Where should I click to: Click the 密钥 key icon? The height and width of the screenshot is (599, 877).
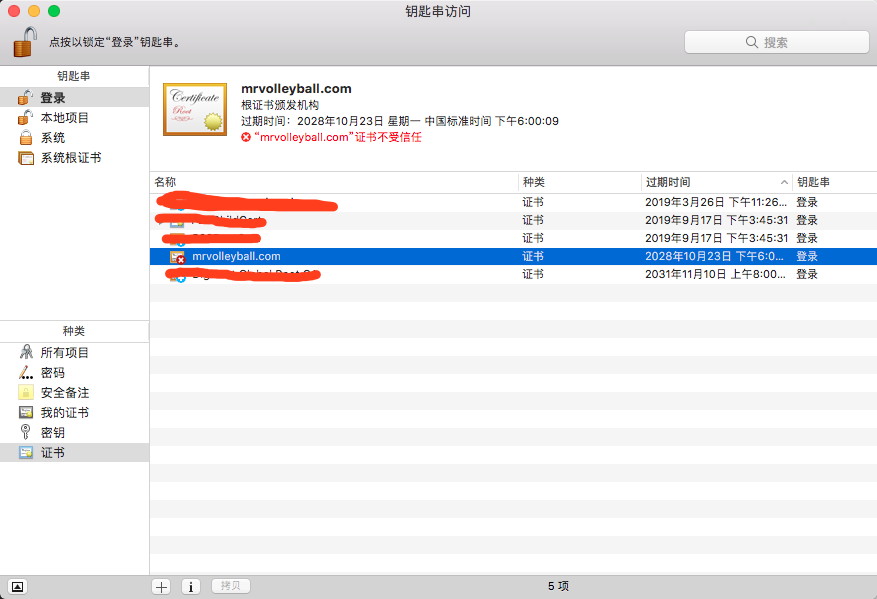pyautogui.click(x=25, y=432)
